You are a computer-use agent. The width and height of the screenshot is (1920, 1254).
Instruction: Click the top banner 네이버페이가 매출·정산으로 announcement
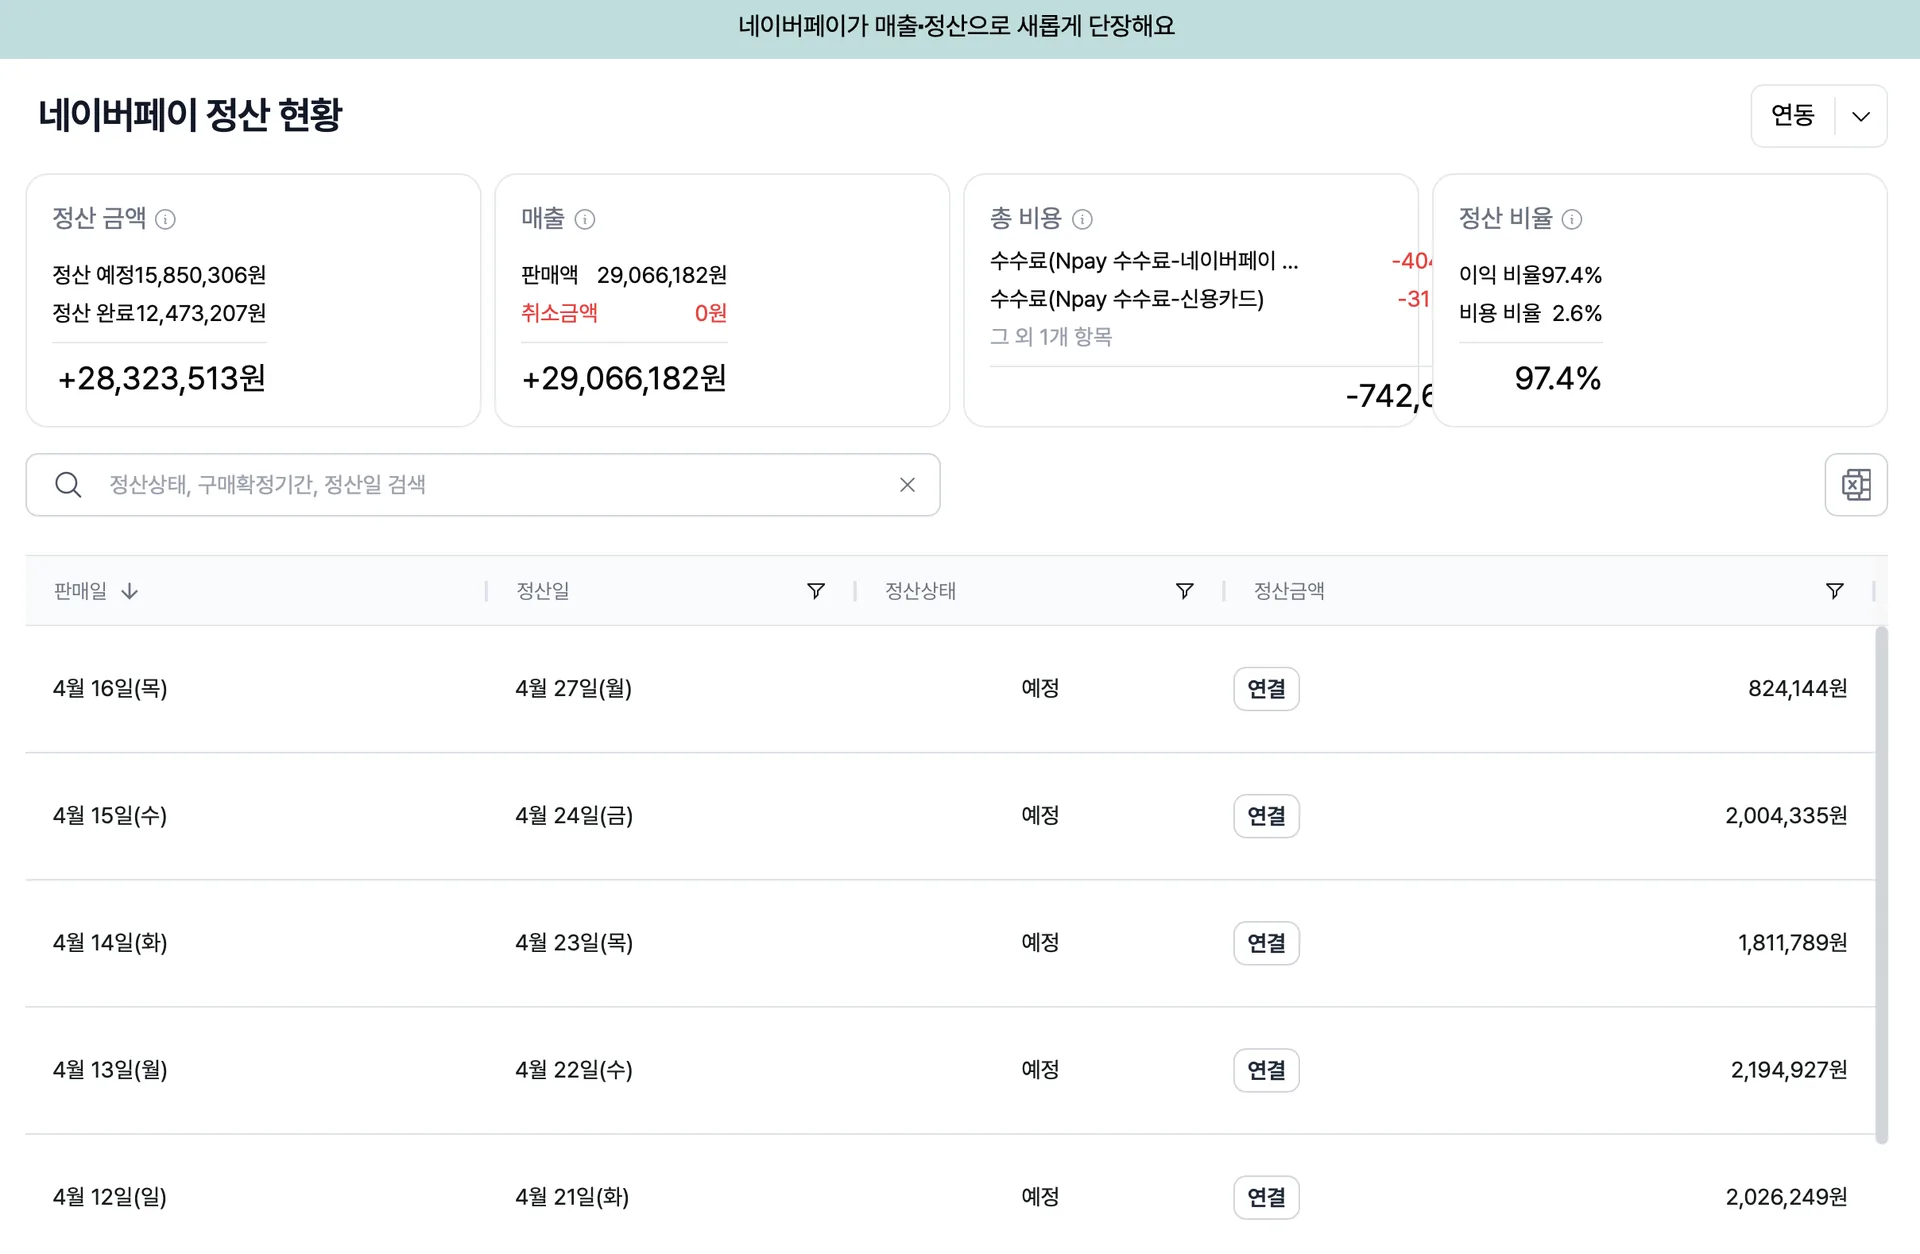click(957, 26)
